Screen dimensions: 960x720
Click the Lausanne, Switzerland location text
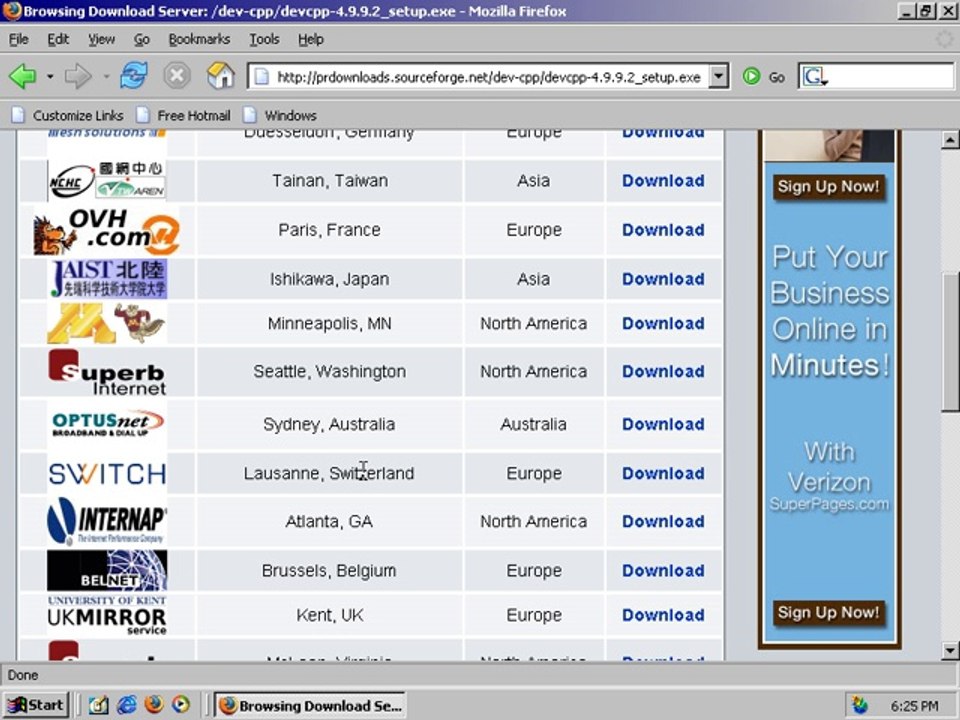click(329, 473)
